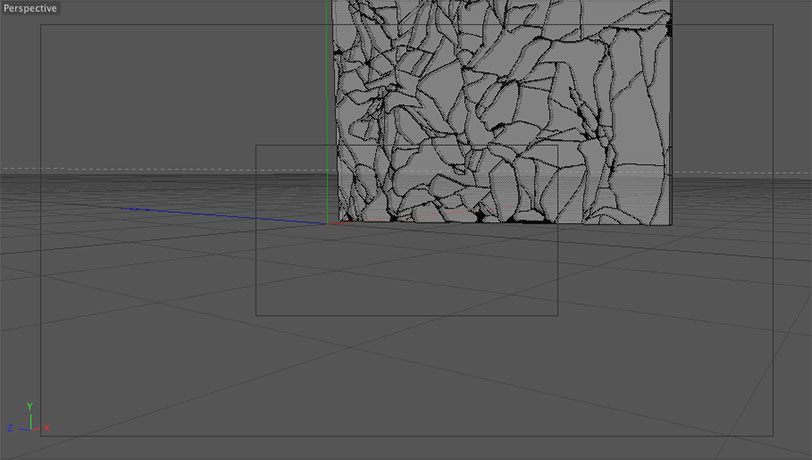The height and width of the screenshot is (460, 812).
Task: Select the fractured wall object
Action: point(503,112)
